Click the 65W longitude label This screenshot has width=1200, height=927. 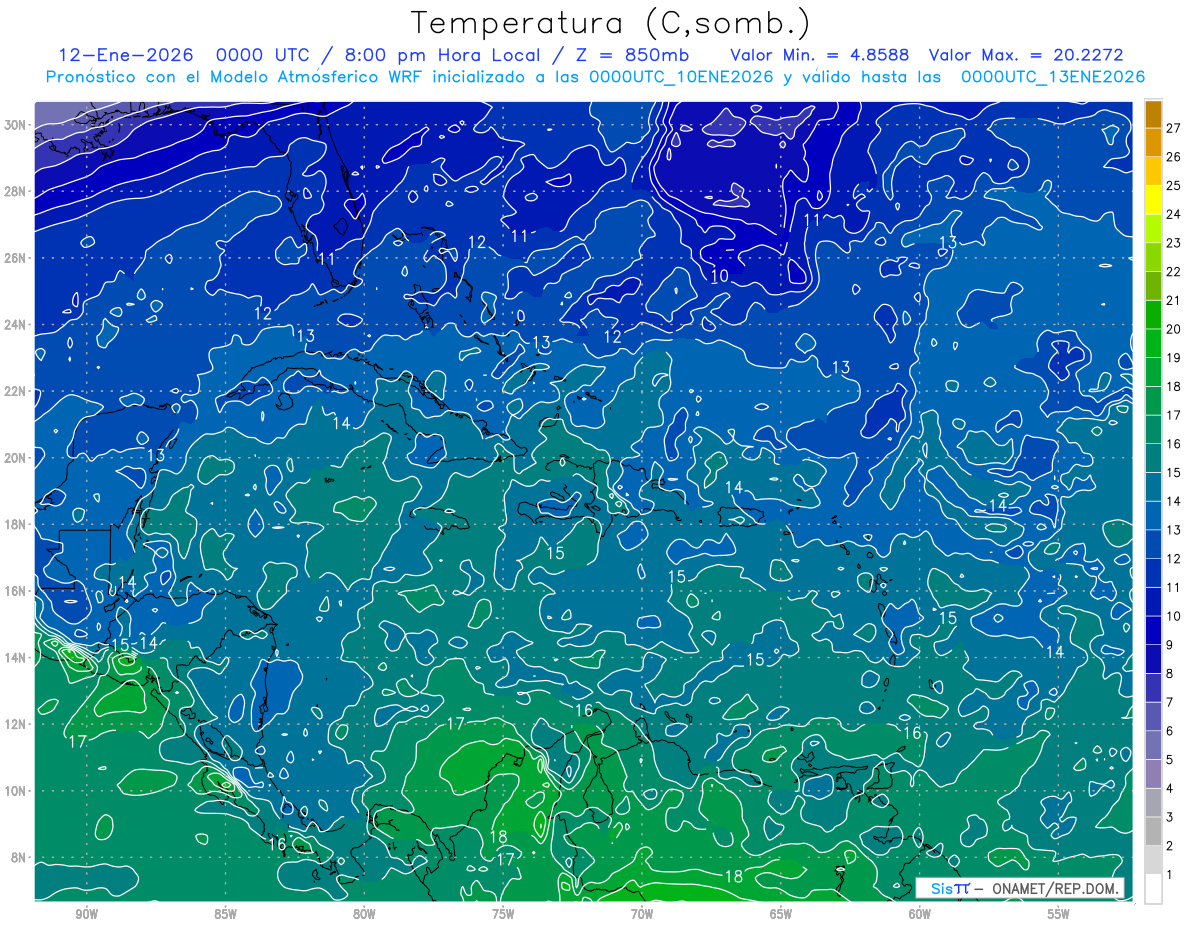click(781, 913)
